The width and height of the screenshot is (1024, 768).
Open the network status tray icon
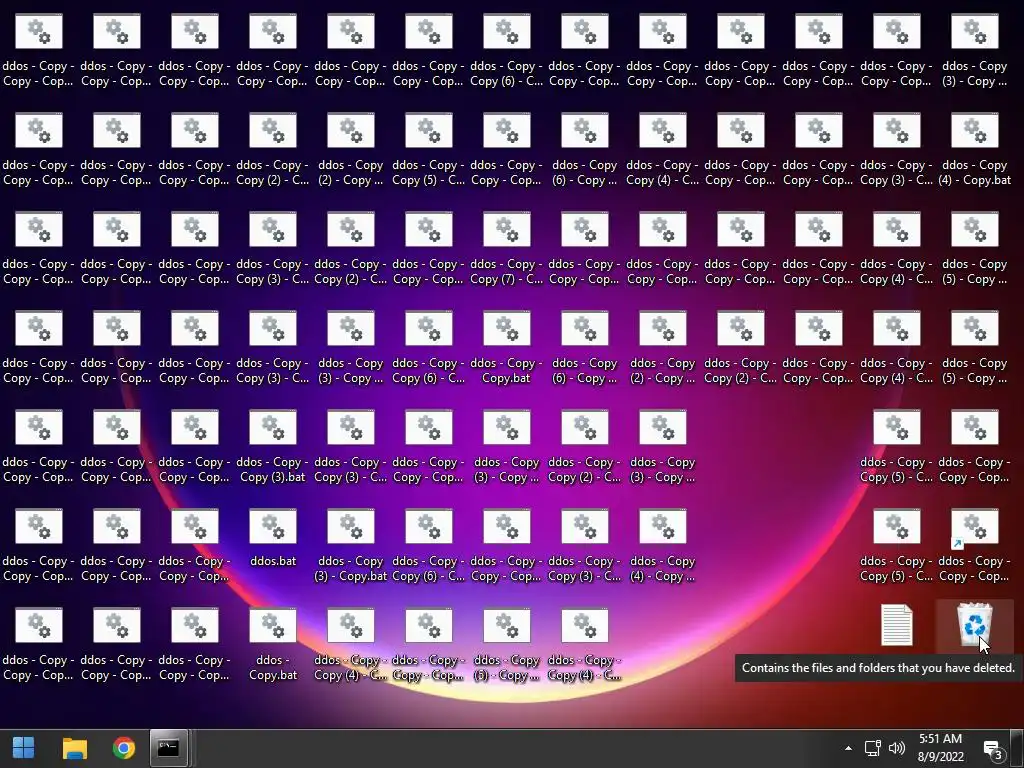tap(872, 748)
